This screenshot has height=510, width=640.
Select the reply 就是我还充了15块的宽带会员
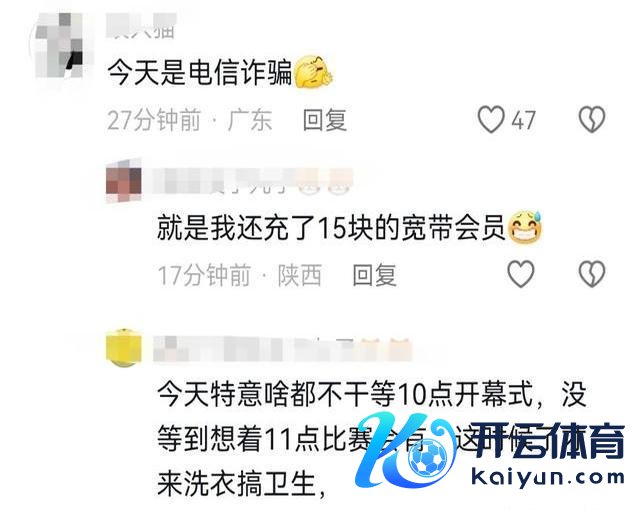pyautogui.click(x=331, y=228)
